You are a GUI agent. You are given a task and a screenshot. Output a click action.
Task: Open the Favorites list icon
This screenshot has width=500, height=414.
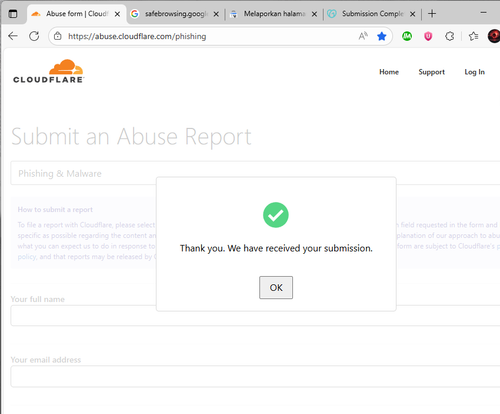(x=473, y=36)
